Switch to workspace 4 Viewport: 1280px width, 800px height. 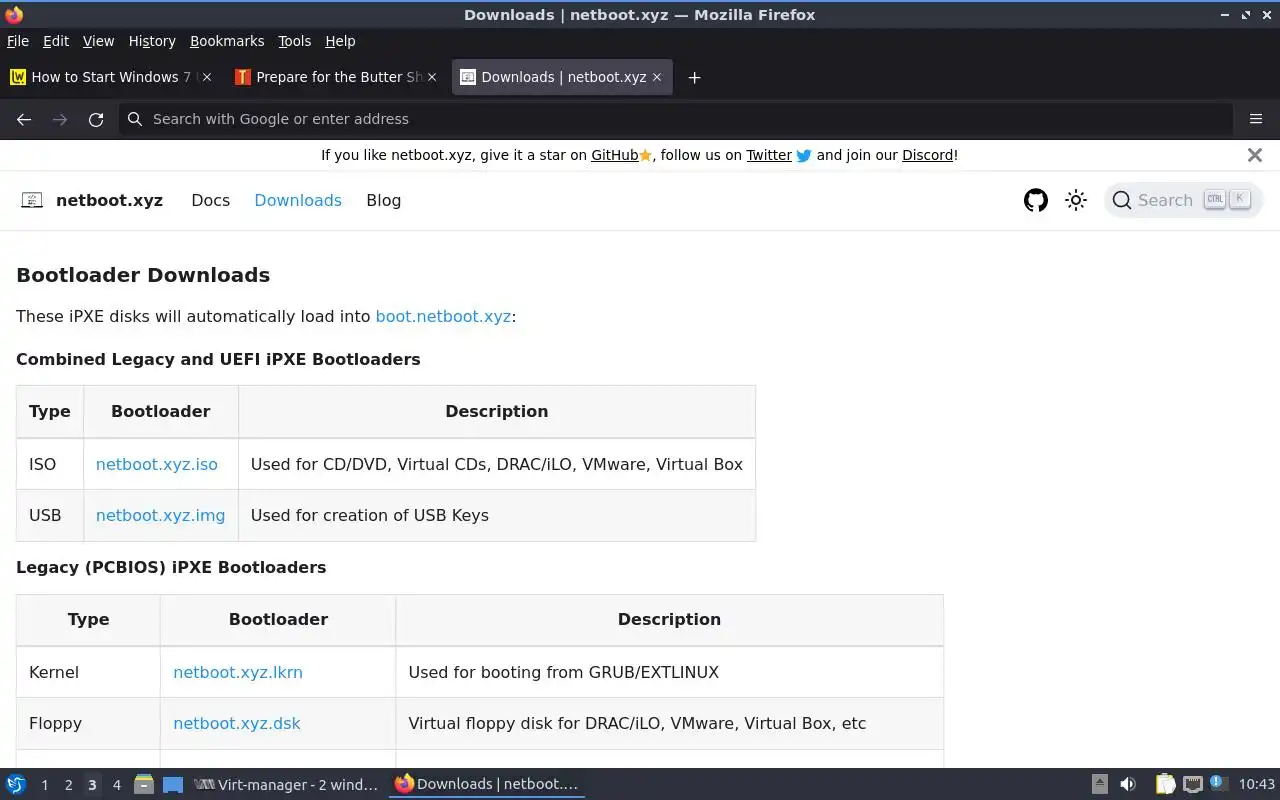[x=116, y=785]
